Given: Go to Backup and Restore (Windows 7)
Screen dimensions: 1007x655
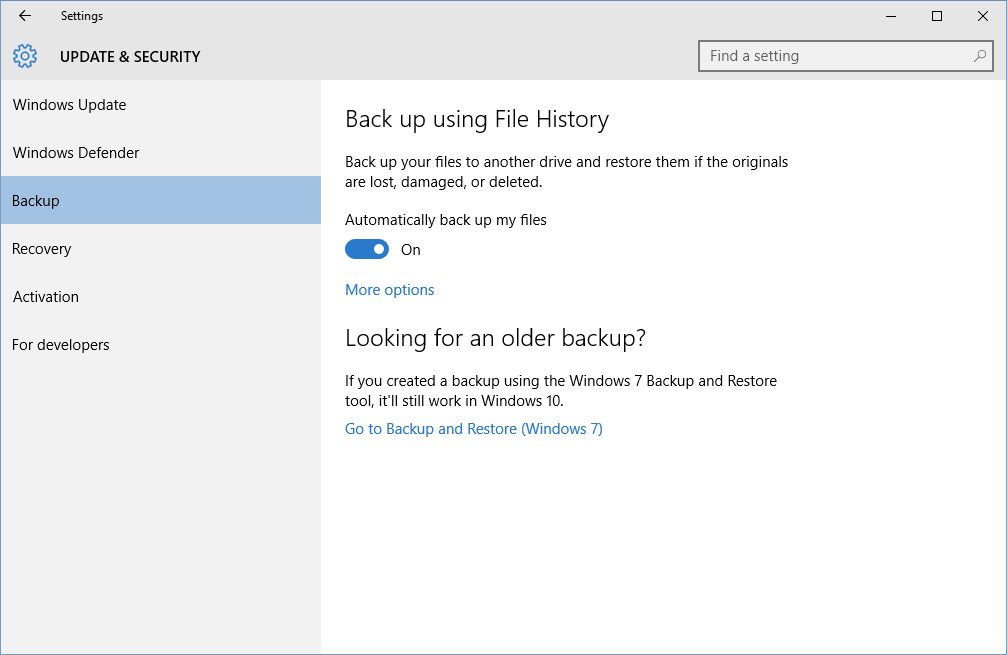Looking at the screenshot, I should click(x=474, y=428).
